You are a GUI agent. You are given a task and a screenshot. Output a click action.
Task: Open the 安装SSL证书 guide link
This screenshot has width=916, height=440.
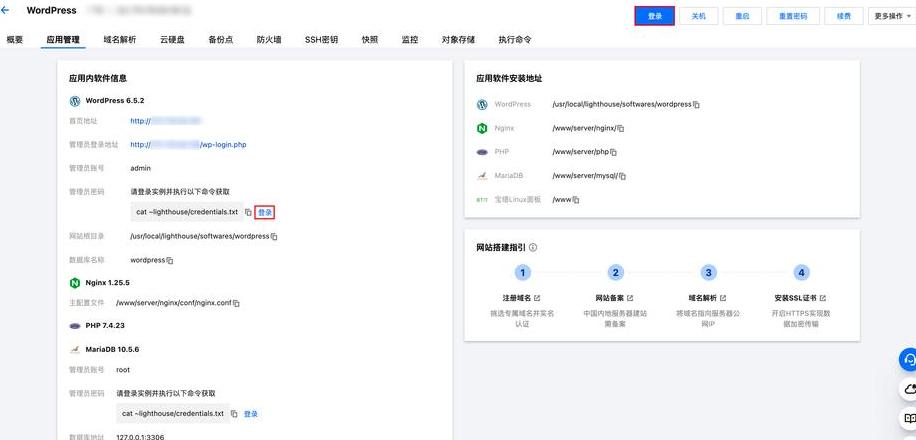(800, 298)
